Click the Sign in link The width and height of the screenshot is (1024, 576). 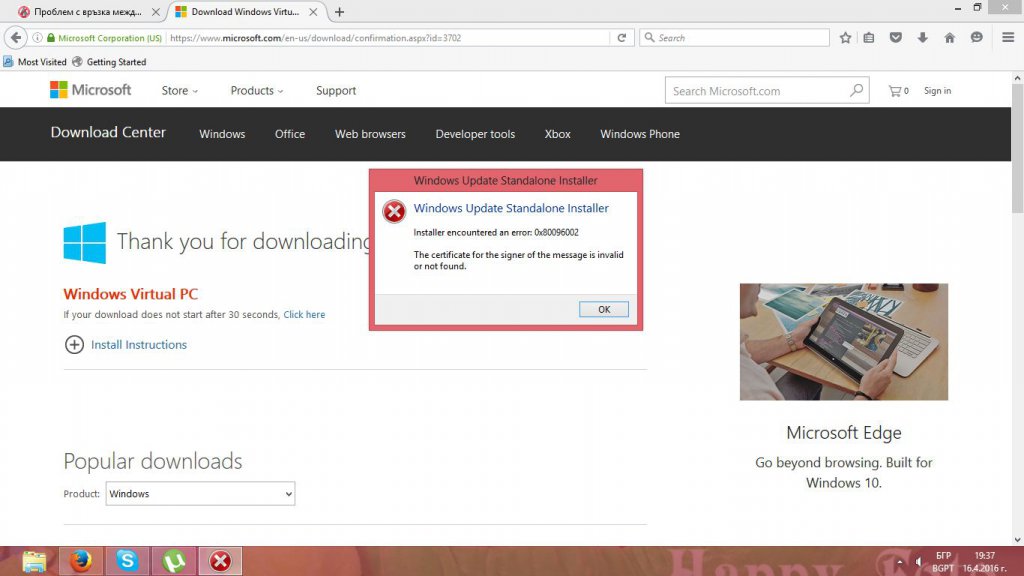[937, 91]
